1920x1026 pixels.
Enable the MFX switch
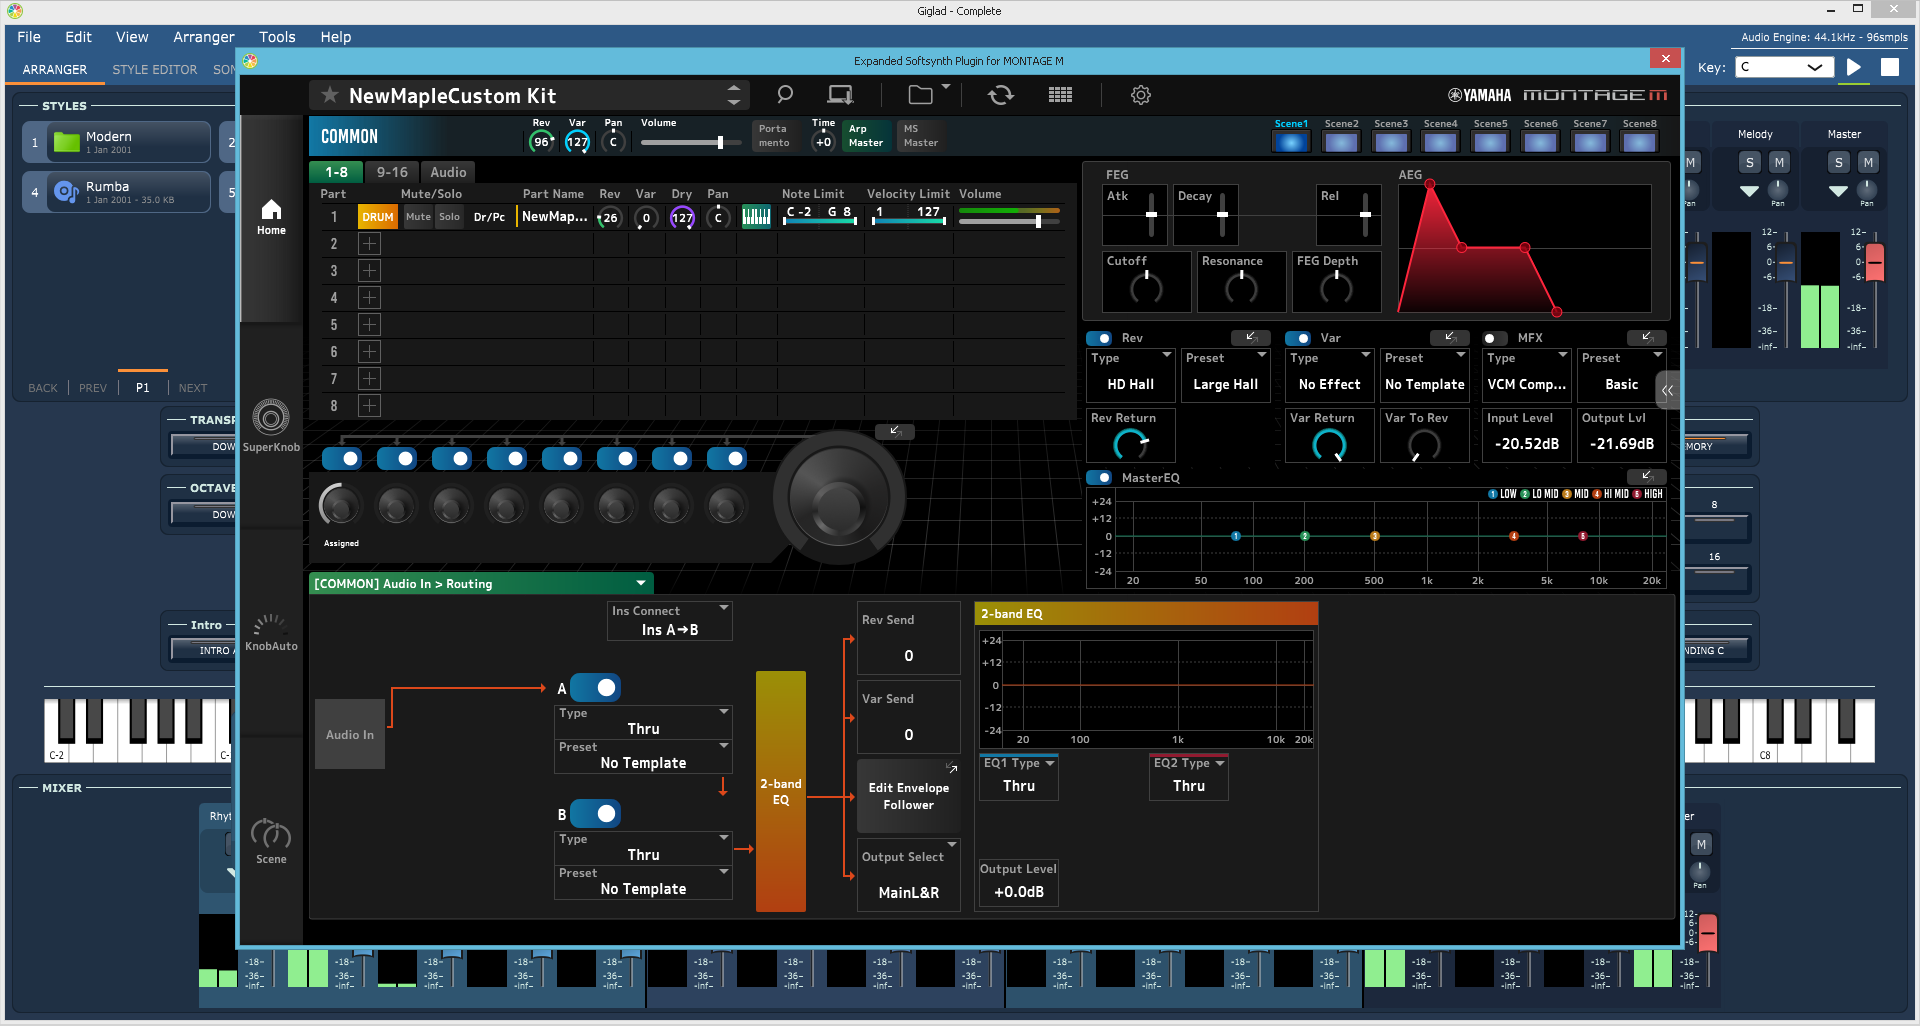[1495, 338]
